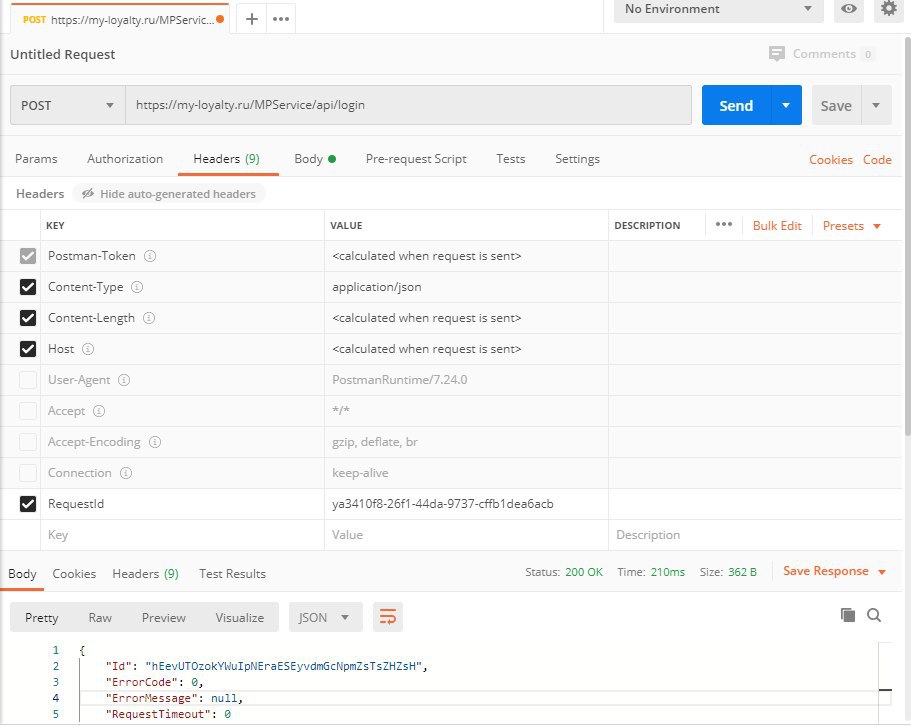Expand the Send button arrow options

pos(786,105)
